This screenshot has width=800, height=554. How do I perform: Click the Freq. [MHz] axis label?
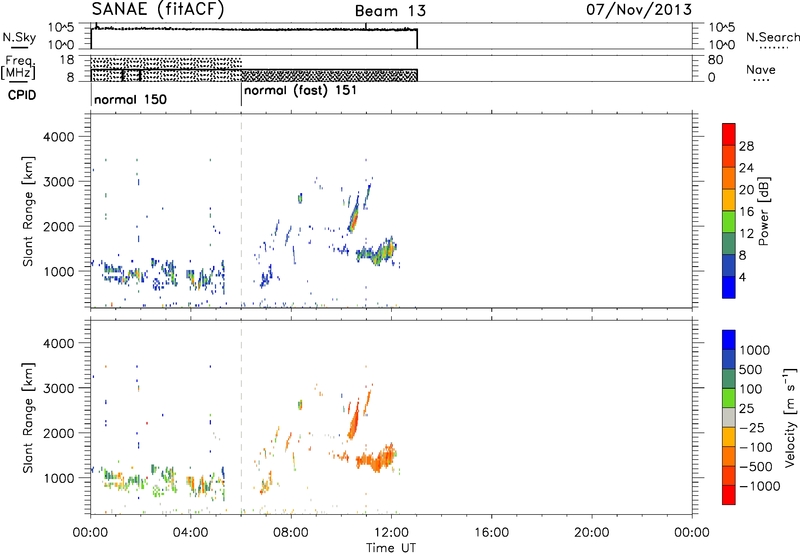click(18, 67)
